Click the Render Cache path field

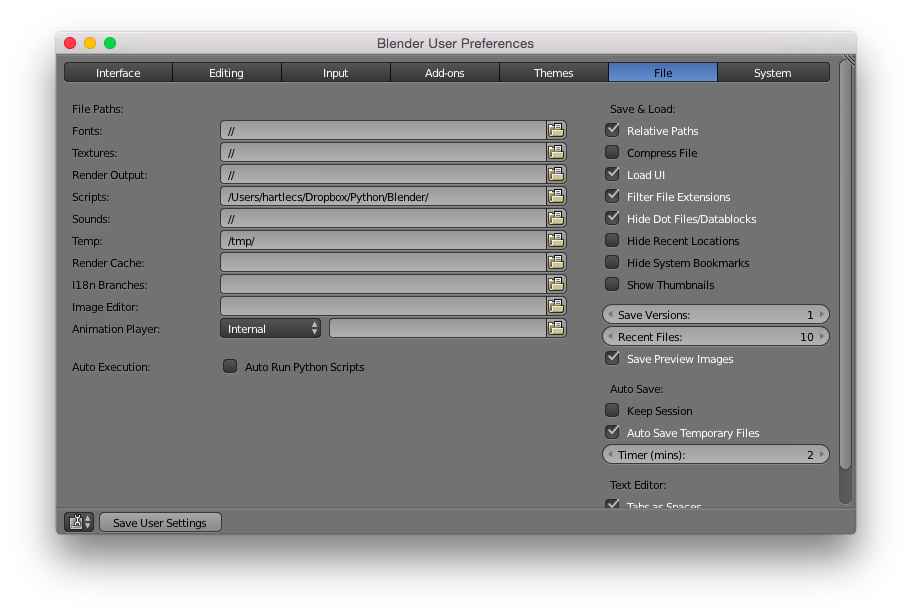coord(383,262)
